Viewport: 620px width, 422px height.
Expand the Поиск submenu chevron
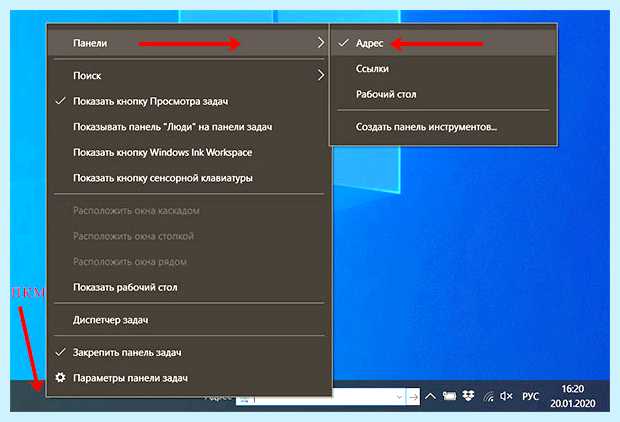click(x=321, y=75)
